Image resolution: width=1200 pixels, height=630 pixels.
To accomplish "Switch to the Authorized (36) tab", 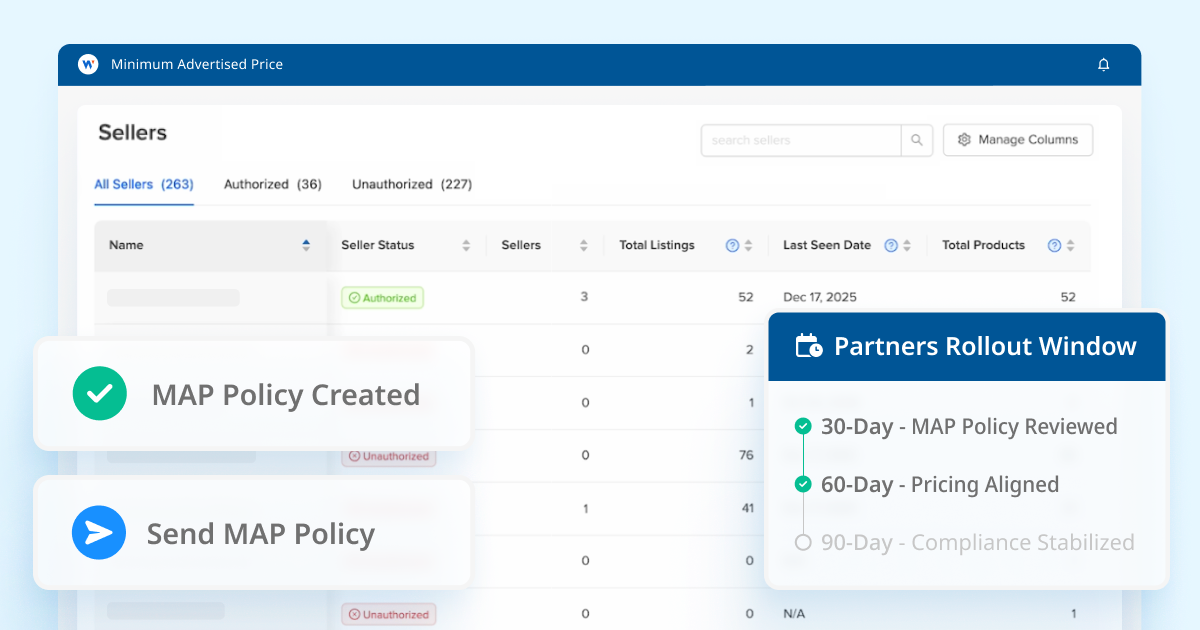I will (x=272, y=185).
